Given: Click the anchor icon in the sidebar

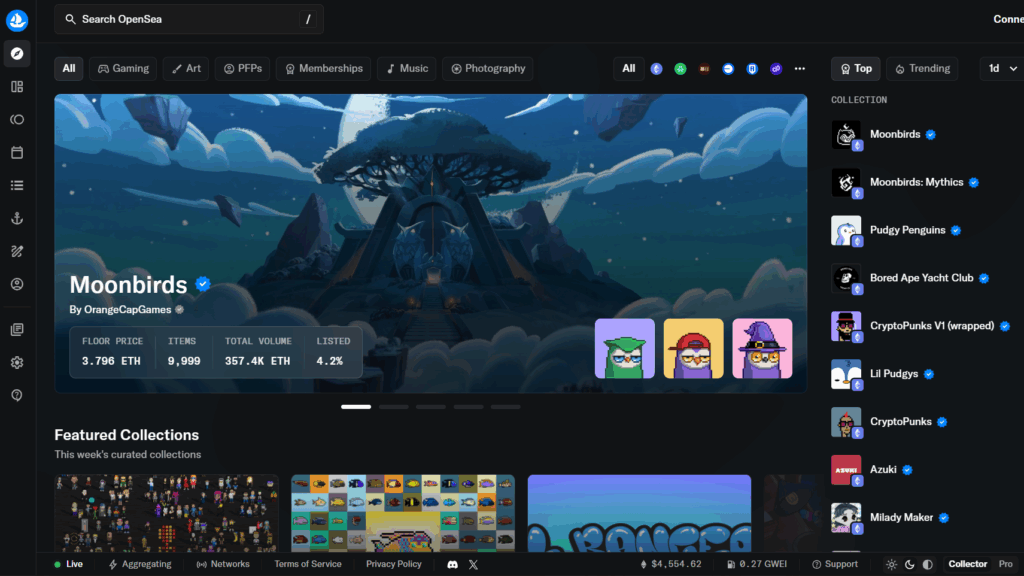Looking at the screenshot, I should (x=17, y=218).
